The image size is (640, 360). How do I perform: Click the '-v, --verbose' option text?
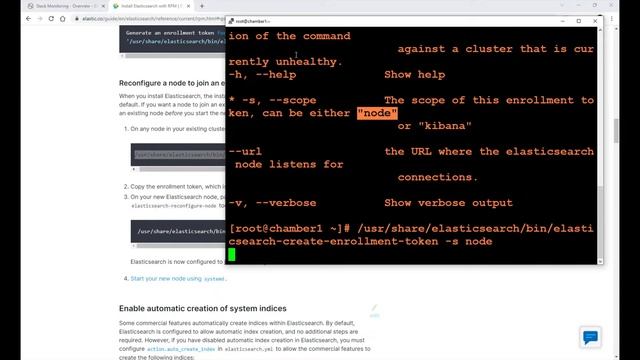pos(272,203)
